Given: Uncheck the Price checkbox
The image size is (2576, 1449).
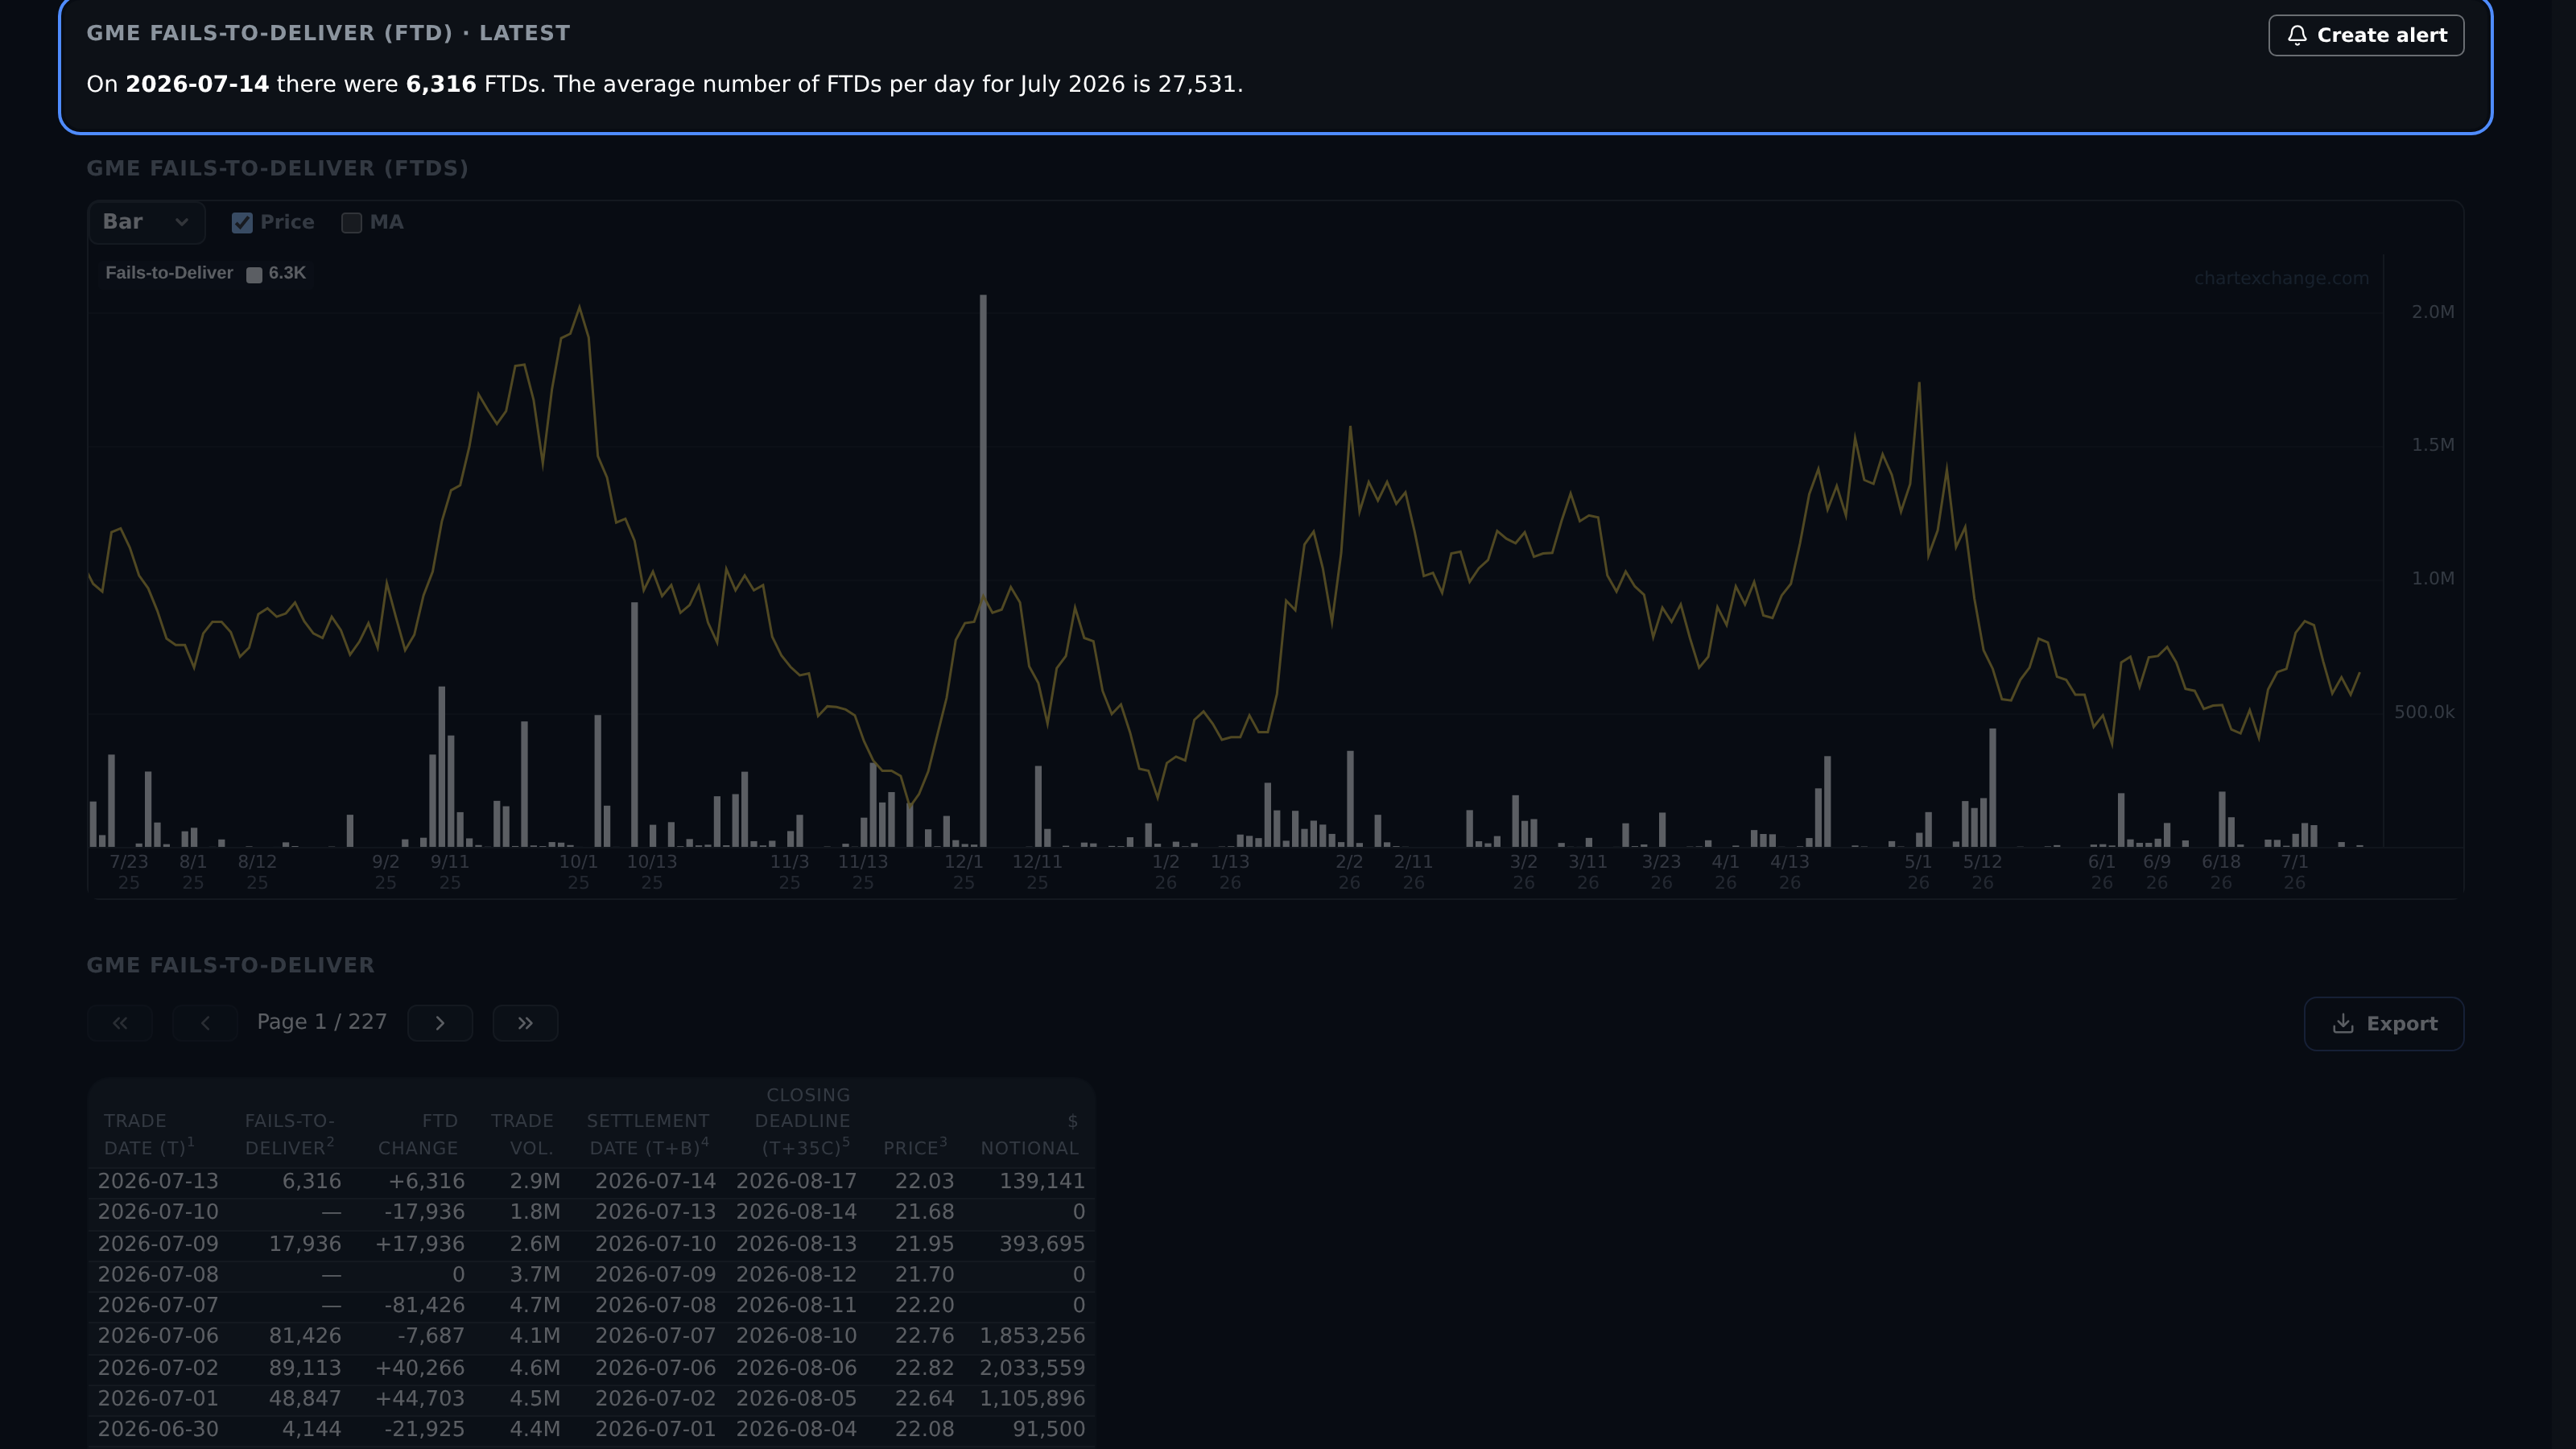Looking at the screenshot, I should [x=242, y=223].
